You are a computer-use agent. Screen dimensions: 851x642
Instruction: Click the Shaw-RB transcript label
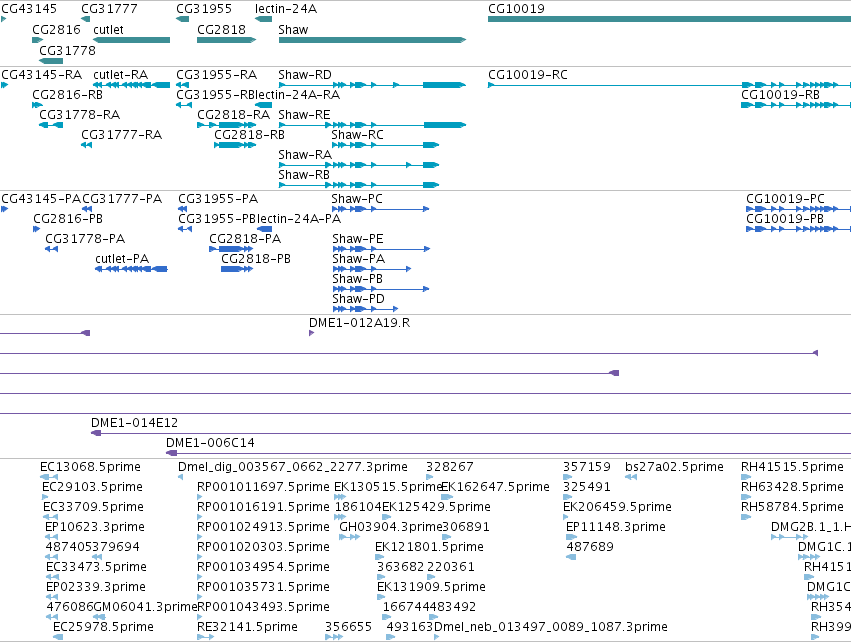[x=304, y=175]
